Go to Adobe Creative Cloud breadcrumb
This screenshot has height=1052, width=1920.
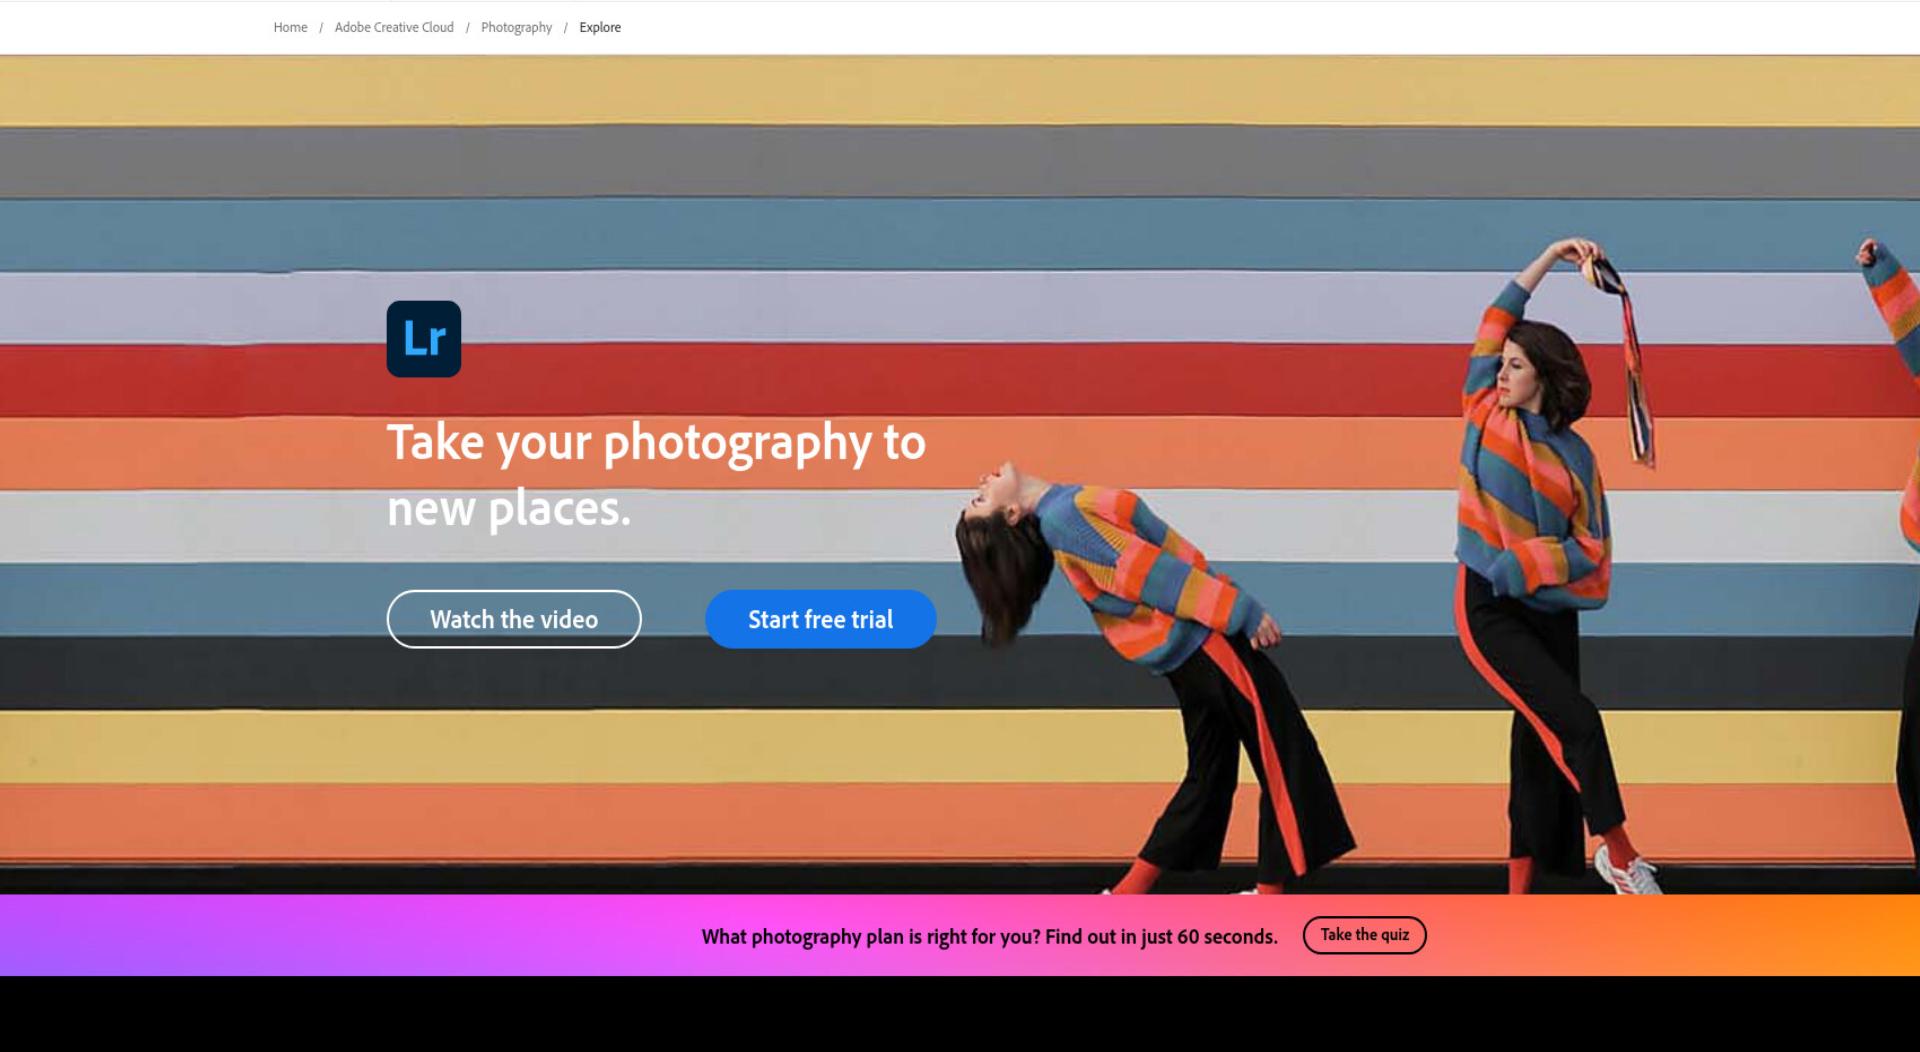[x=394, y=27]
